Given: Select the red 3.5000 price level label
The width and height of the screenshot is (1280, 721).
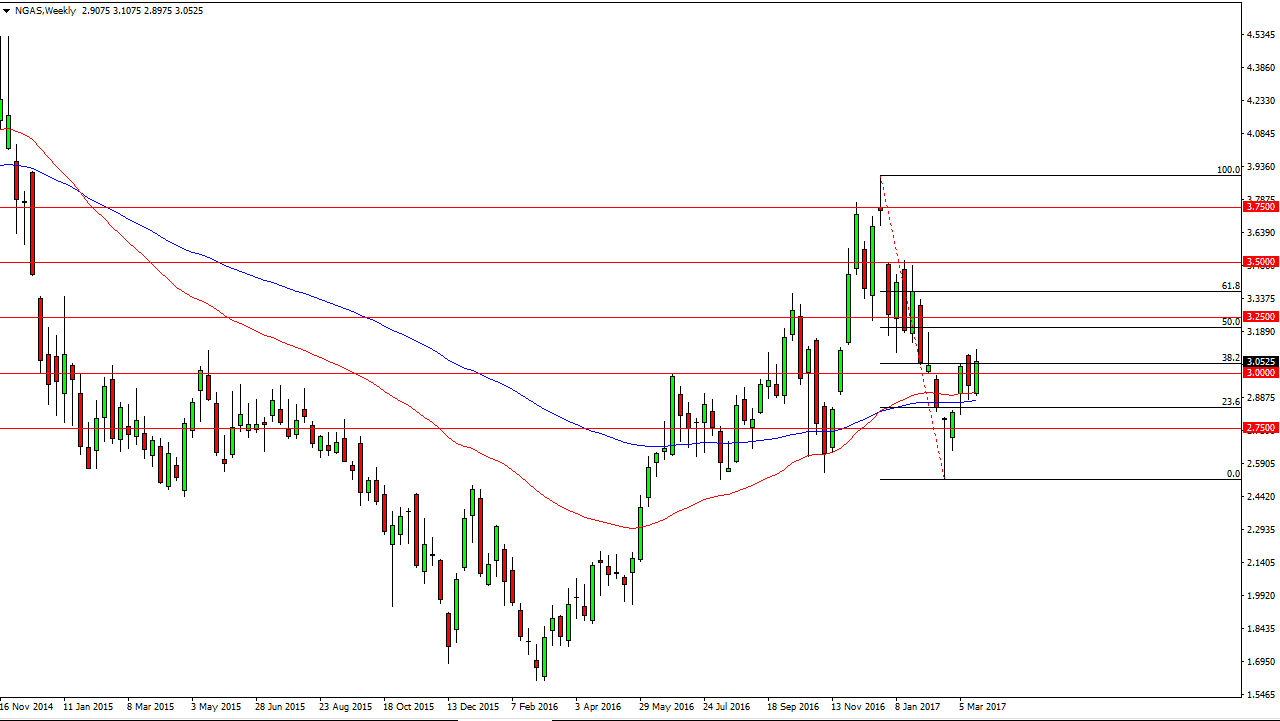Looking at the screenshot, I should tap(1260, 262).
